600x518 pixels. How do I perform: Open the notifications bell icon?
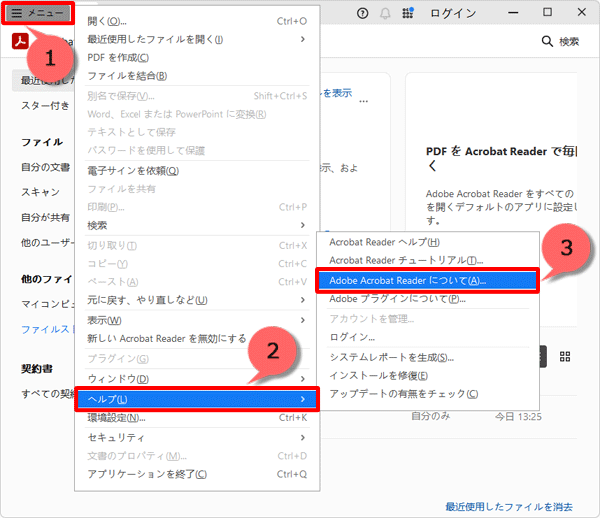(x=385, y=13)
